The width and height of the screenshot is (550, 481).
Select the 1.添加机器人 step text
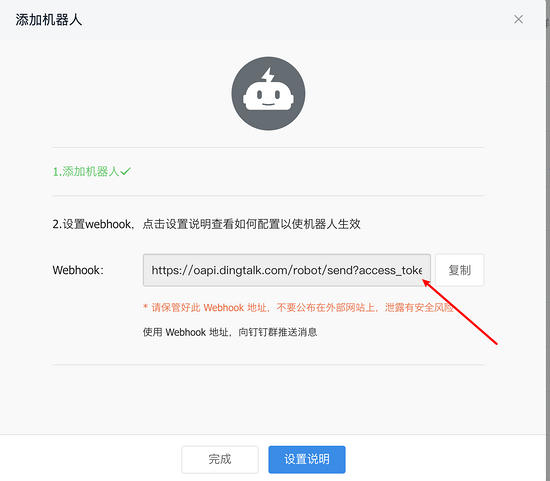(x=86, y=172)
